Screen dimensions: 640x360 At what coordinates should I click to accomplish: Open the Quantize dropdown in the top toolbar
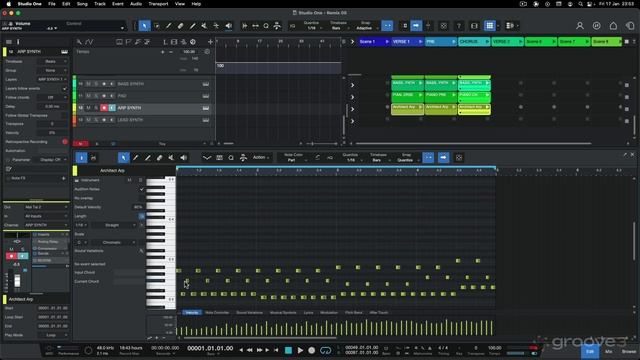click(x=313, y=28)
